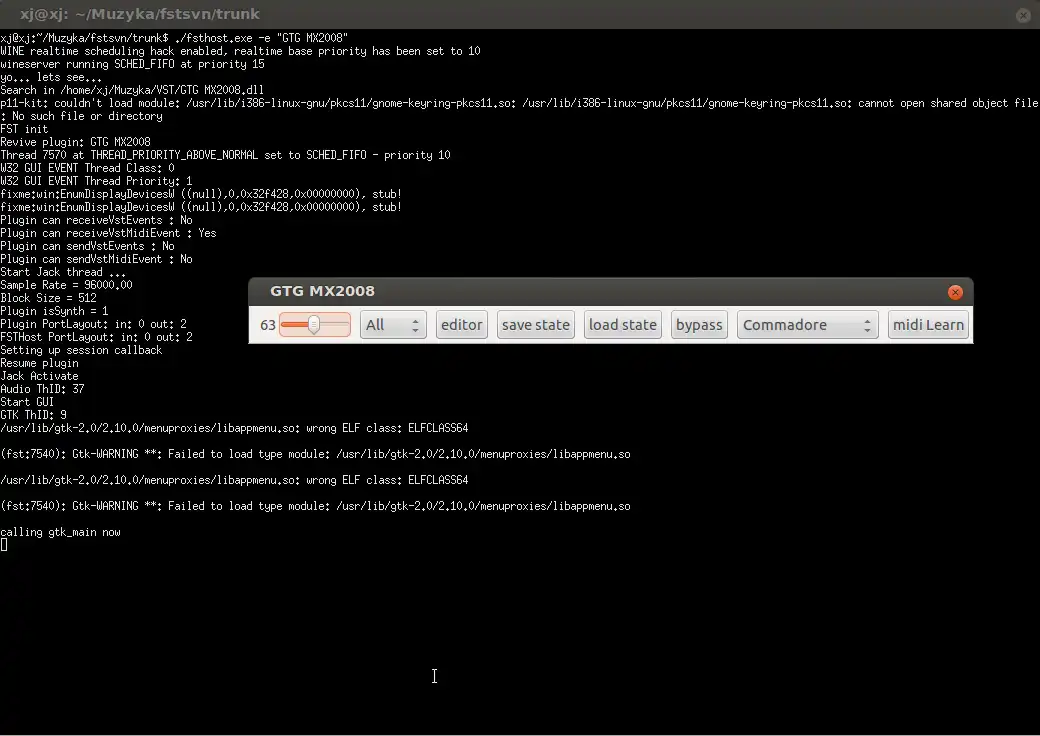Click the 'Setting up session callback' line
This screenshot has width=1040, height=736.
pyautogui.click(x=81, y=350)
